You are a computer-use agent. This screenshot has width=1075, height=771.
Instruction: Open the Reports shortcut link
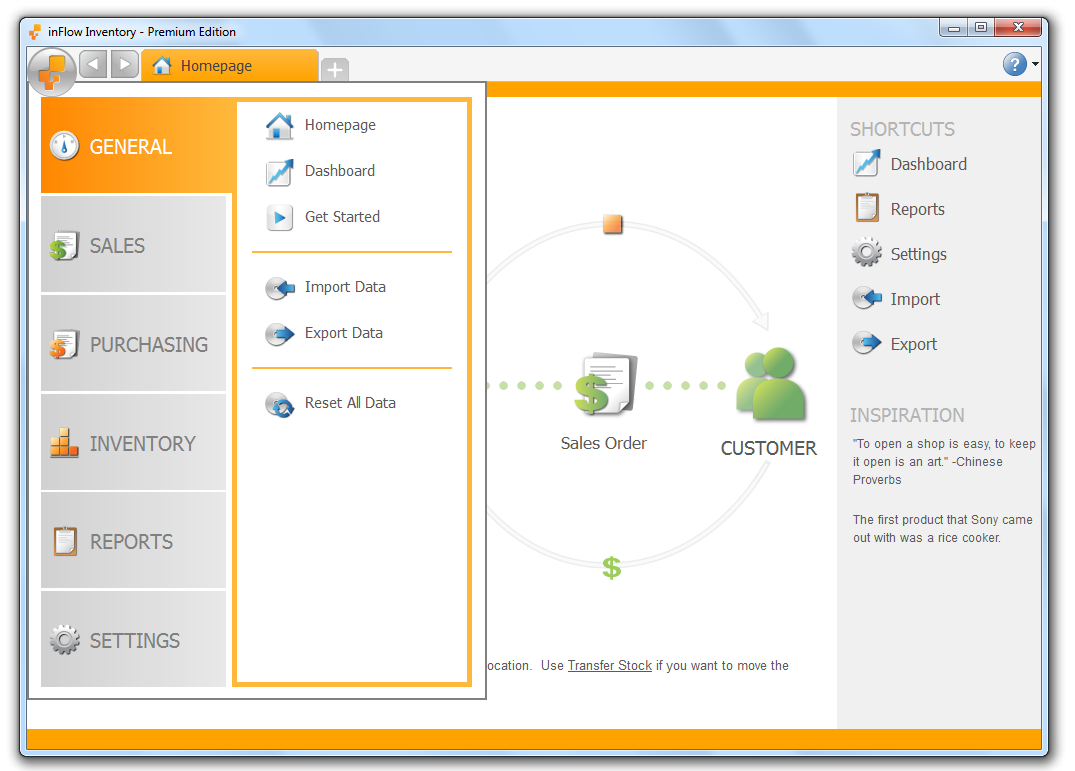click(917, 210)
